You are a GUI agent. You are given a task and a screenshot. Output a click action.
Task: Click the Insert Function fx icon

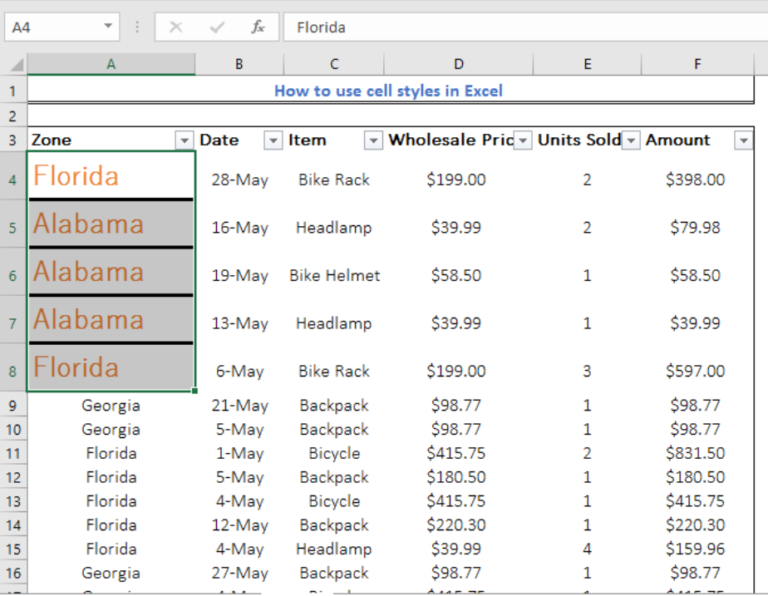[x=258, y=27]
